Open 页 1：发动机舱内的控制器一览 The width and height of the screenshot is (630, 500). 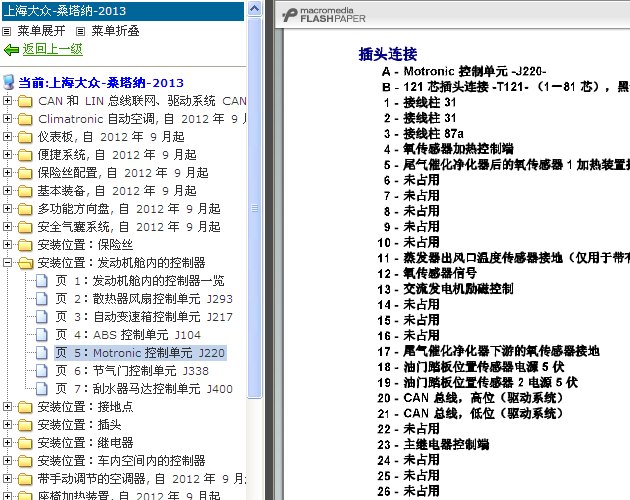coord(140,281)
